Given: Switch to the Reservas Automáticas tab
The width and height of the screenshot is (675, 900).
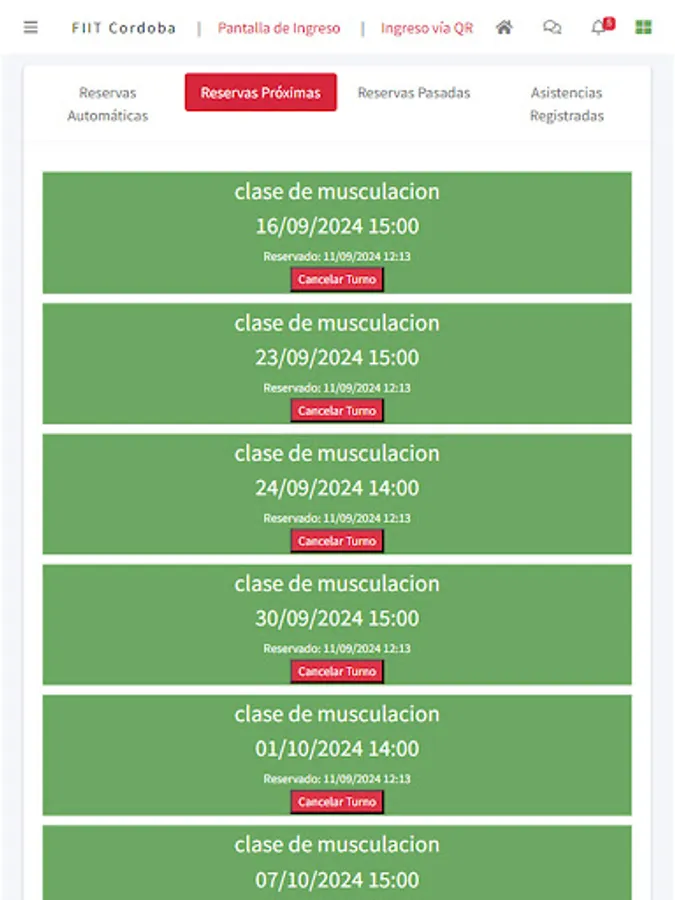Looking at the screenshot, I should 107,105.
